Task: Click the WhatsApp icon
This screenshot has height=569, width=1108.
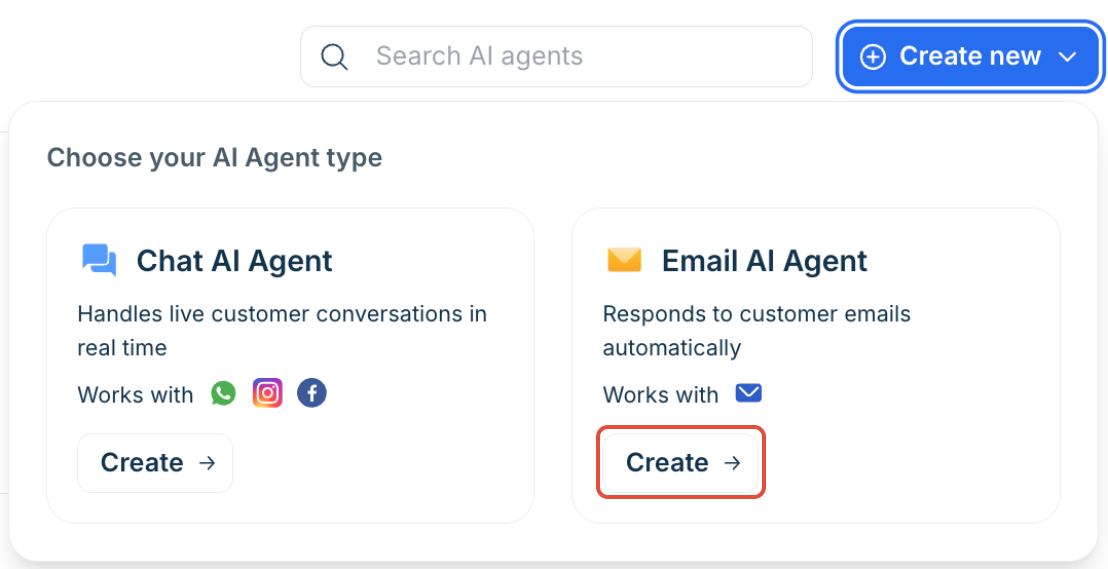Action: click(x=223, y=393)
